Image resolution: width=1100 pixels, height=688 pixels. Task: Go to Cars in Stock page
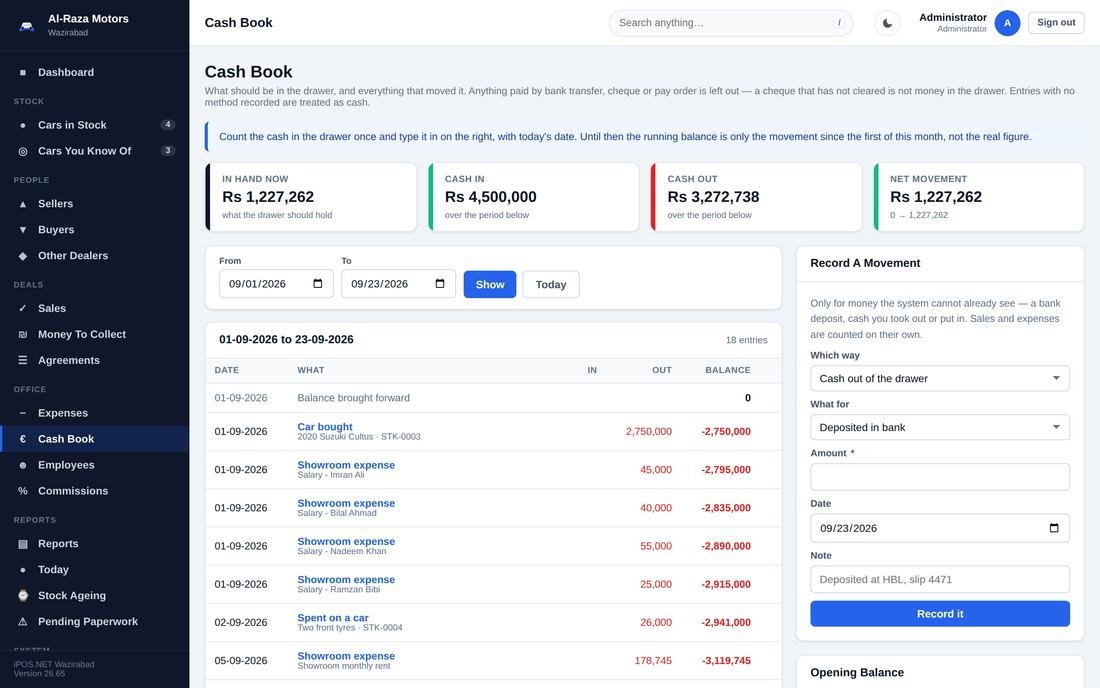95,125
